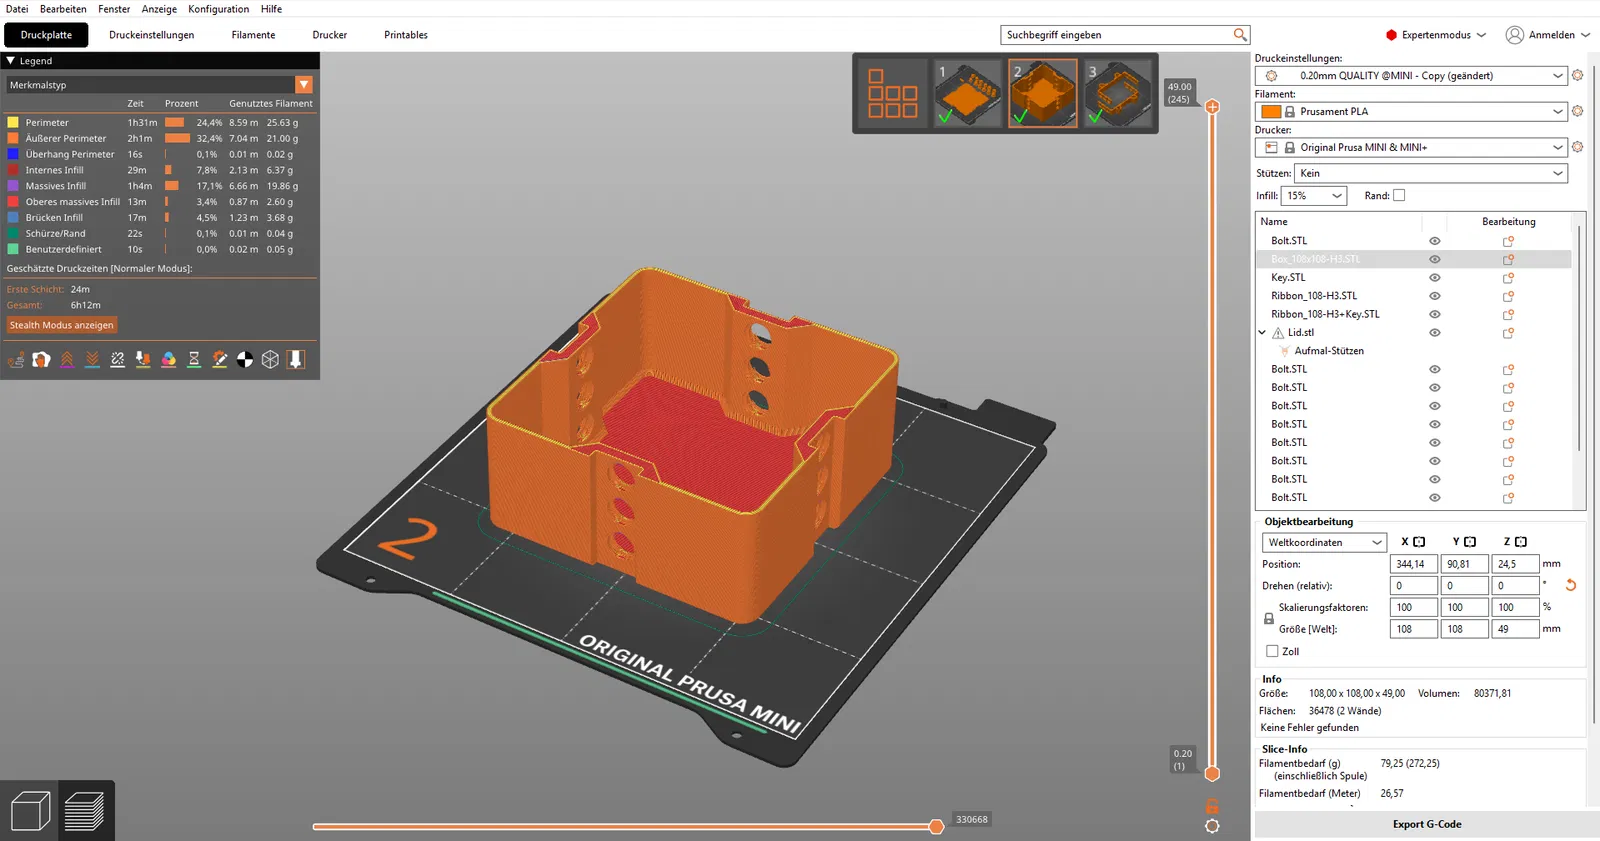Mirror object along the Y axis
This screenshot has height=841, width=1600.
1470,542
